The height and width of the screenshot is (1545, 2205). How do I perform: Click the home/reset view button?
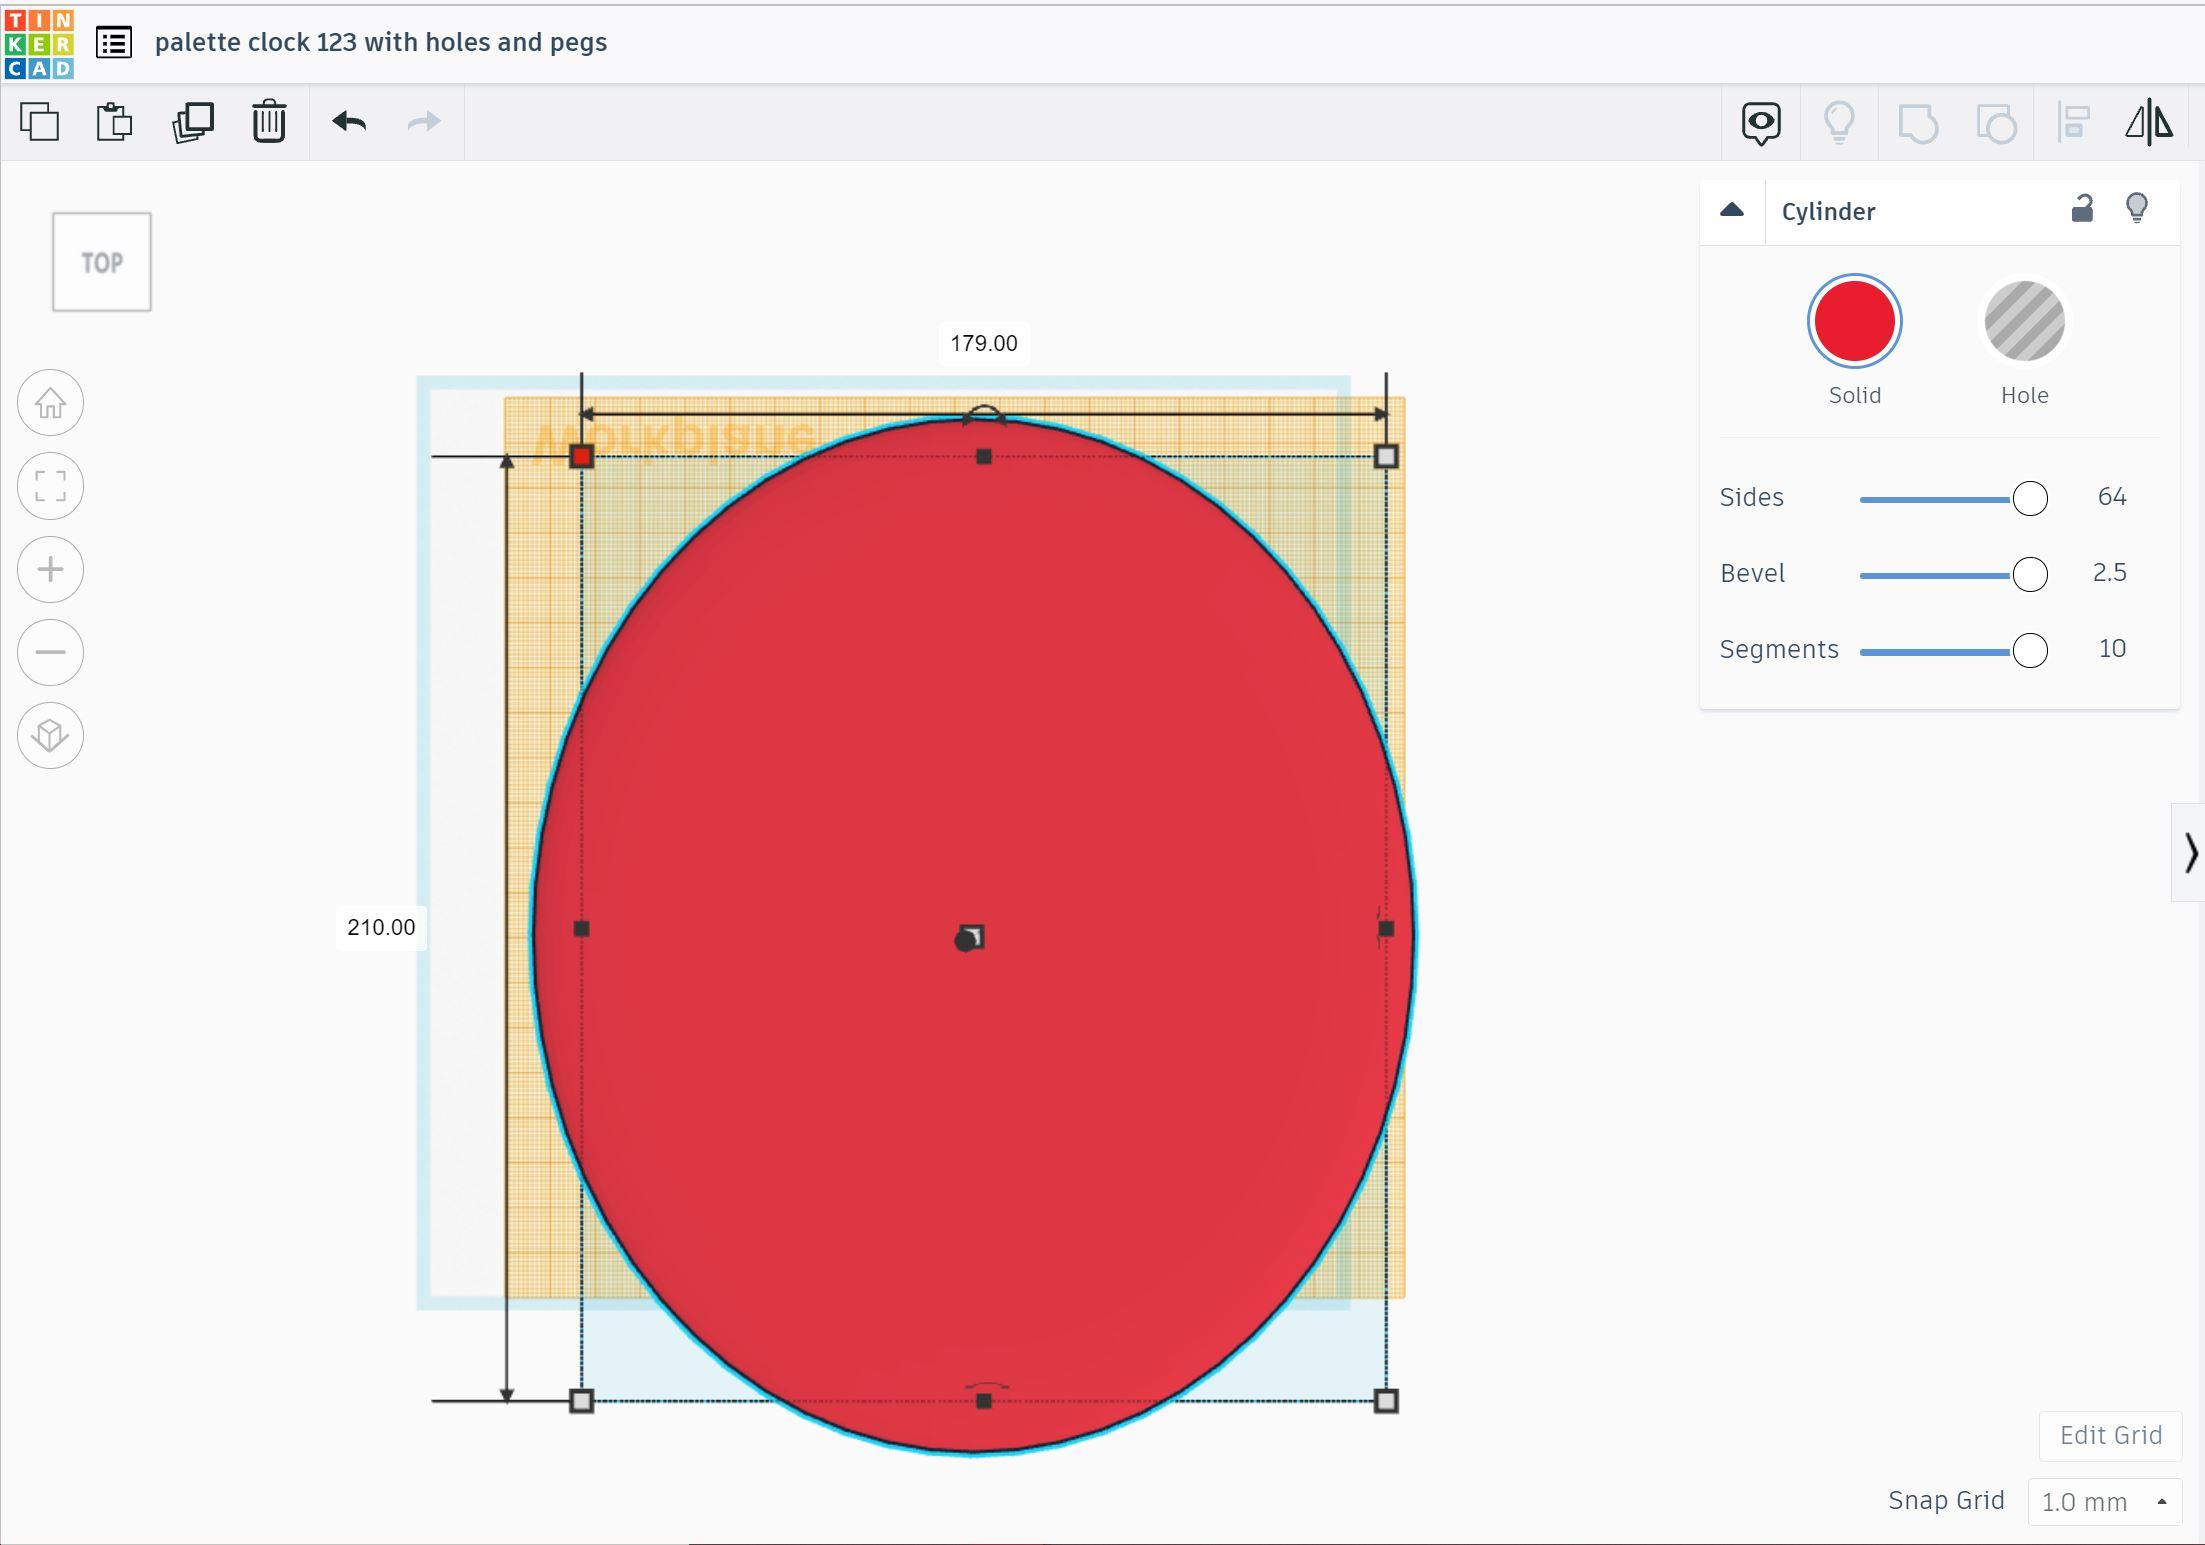[x=49, y=402]
